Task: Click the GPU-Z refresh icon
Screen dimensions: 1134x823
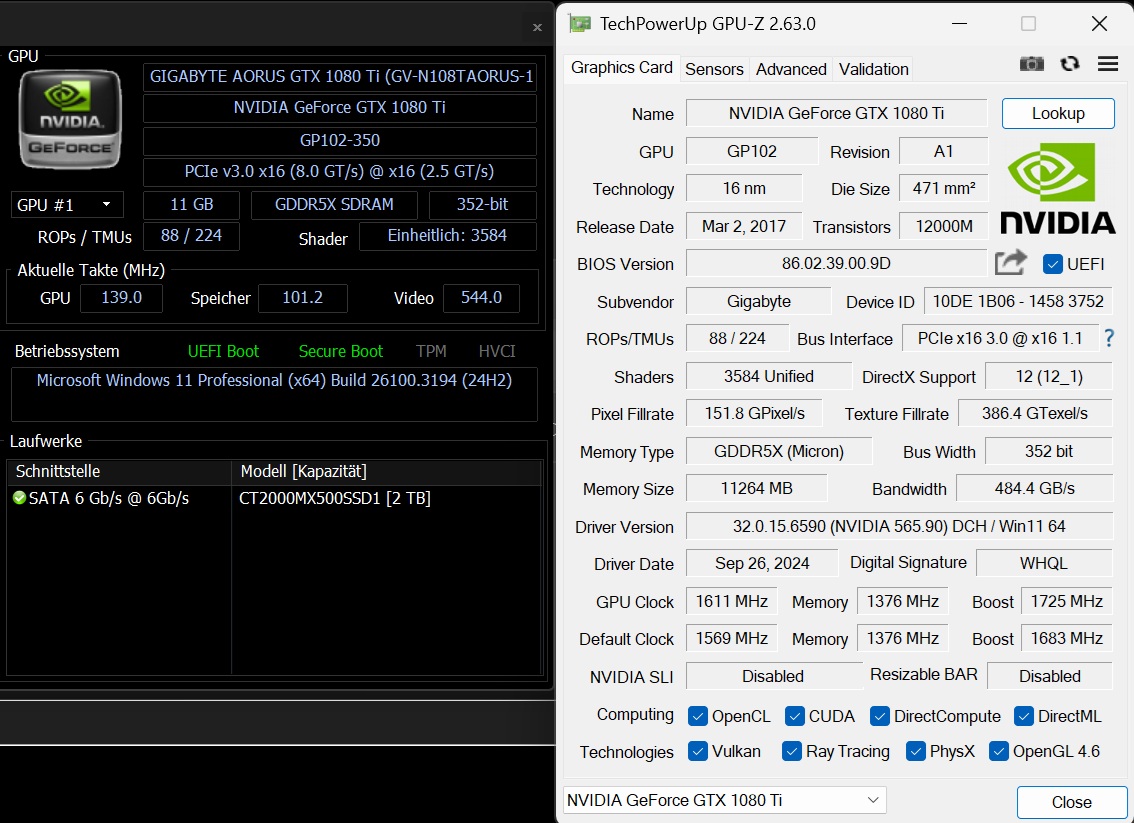Action: point(1070,64)
